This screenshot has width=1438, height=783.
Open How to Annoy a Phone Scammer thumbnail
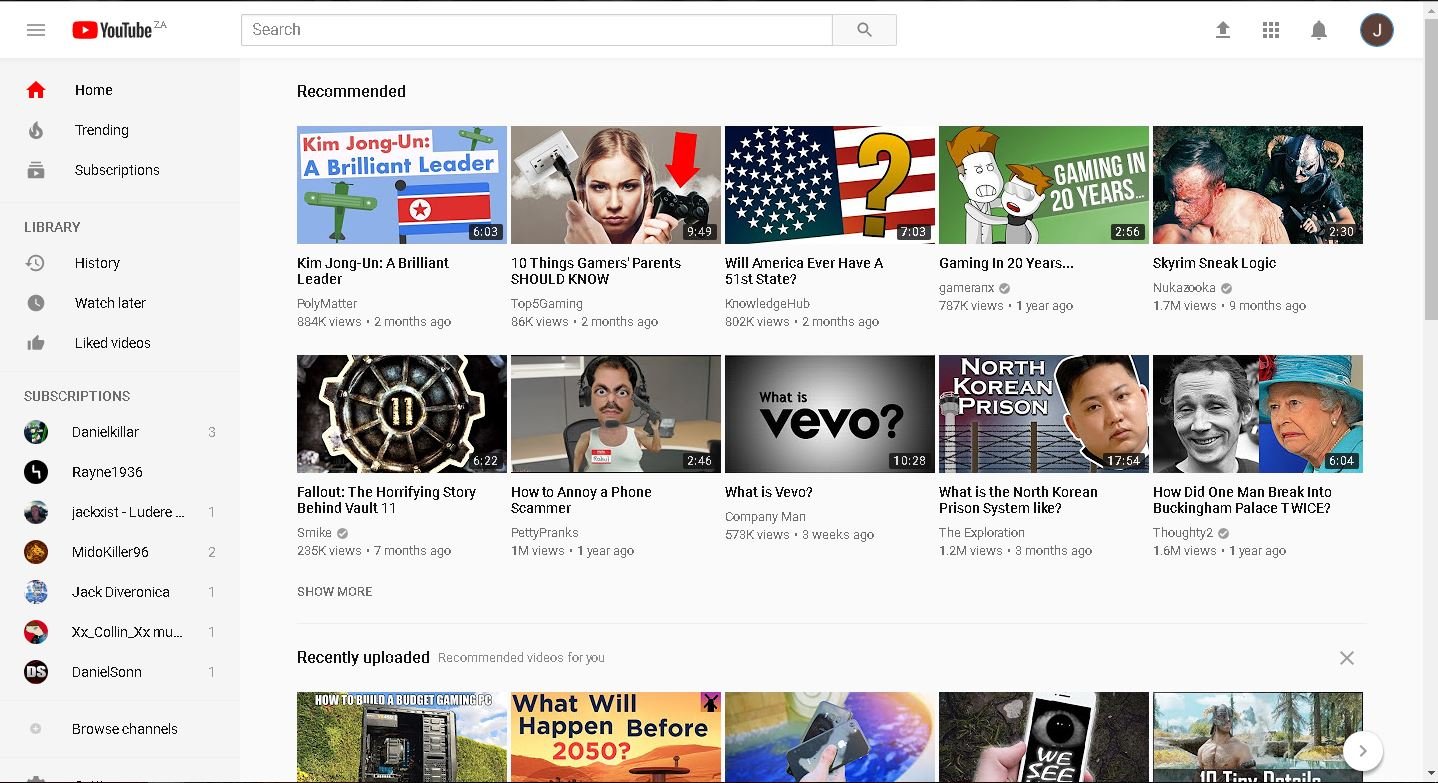[616, 414]
